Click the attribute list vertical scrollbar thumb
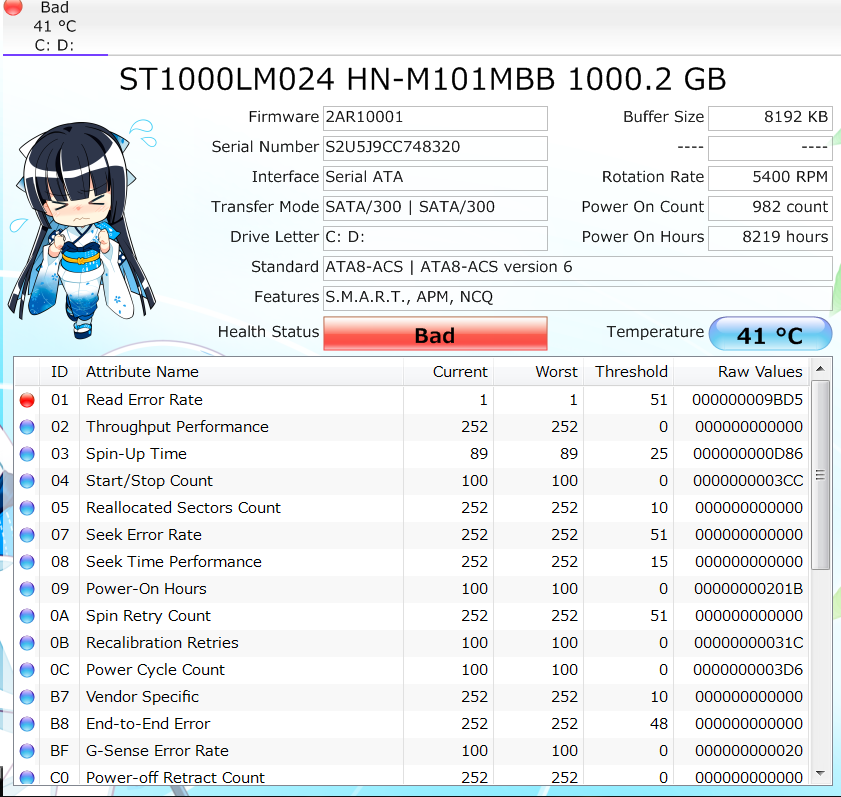841x797 pixels. [820, 475]
